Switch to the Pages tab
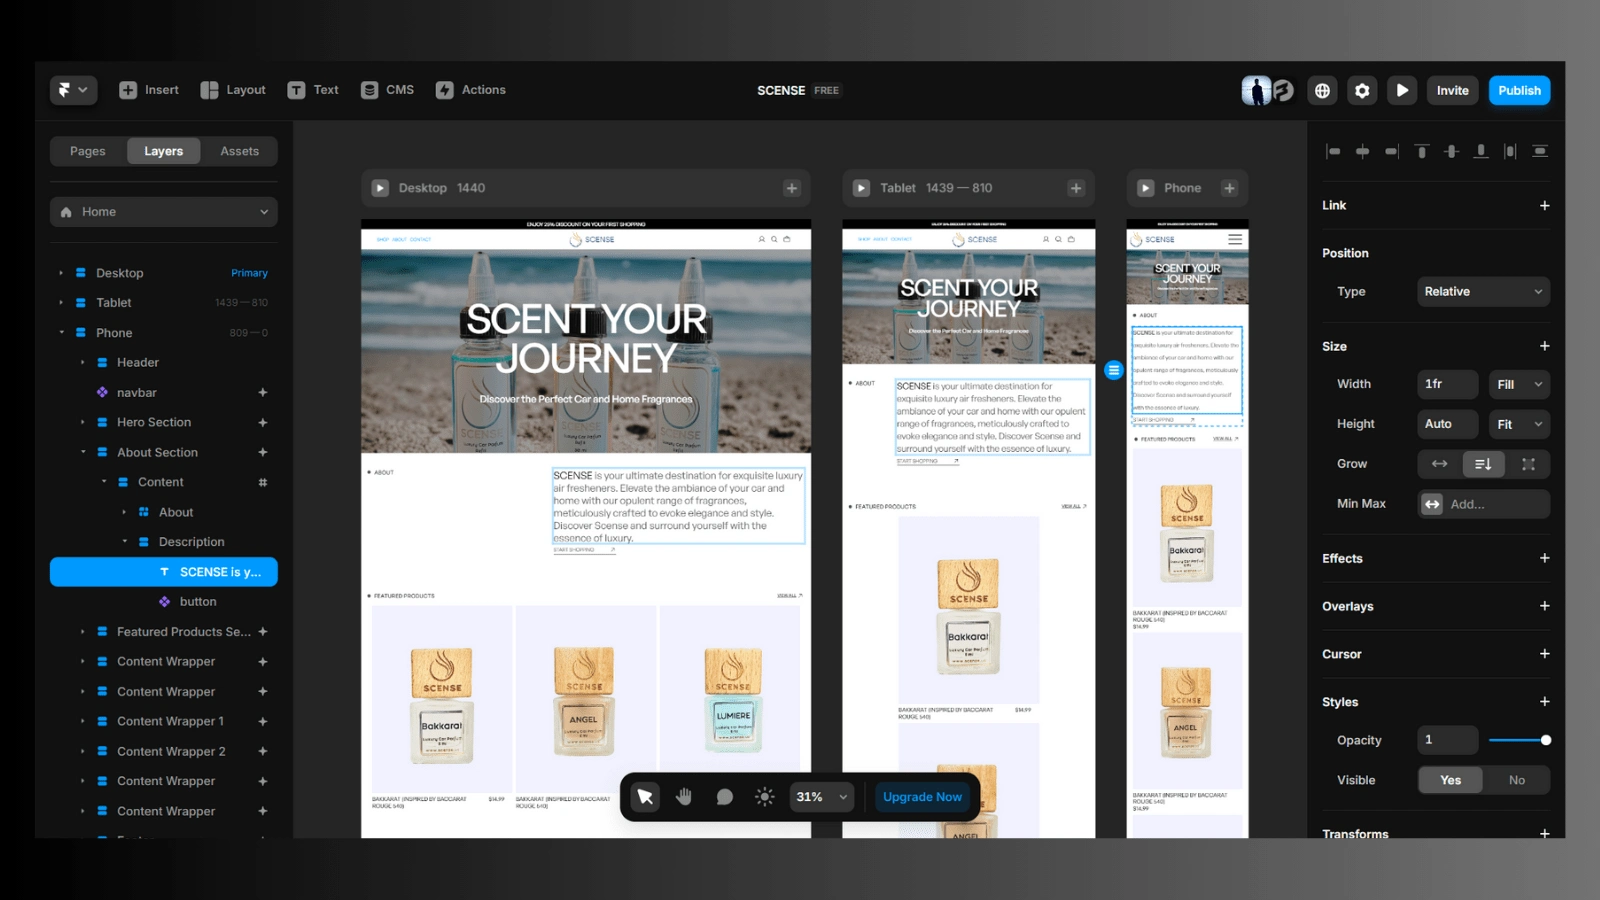 pyautogui.click(x=87, y=151)
